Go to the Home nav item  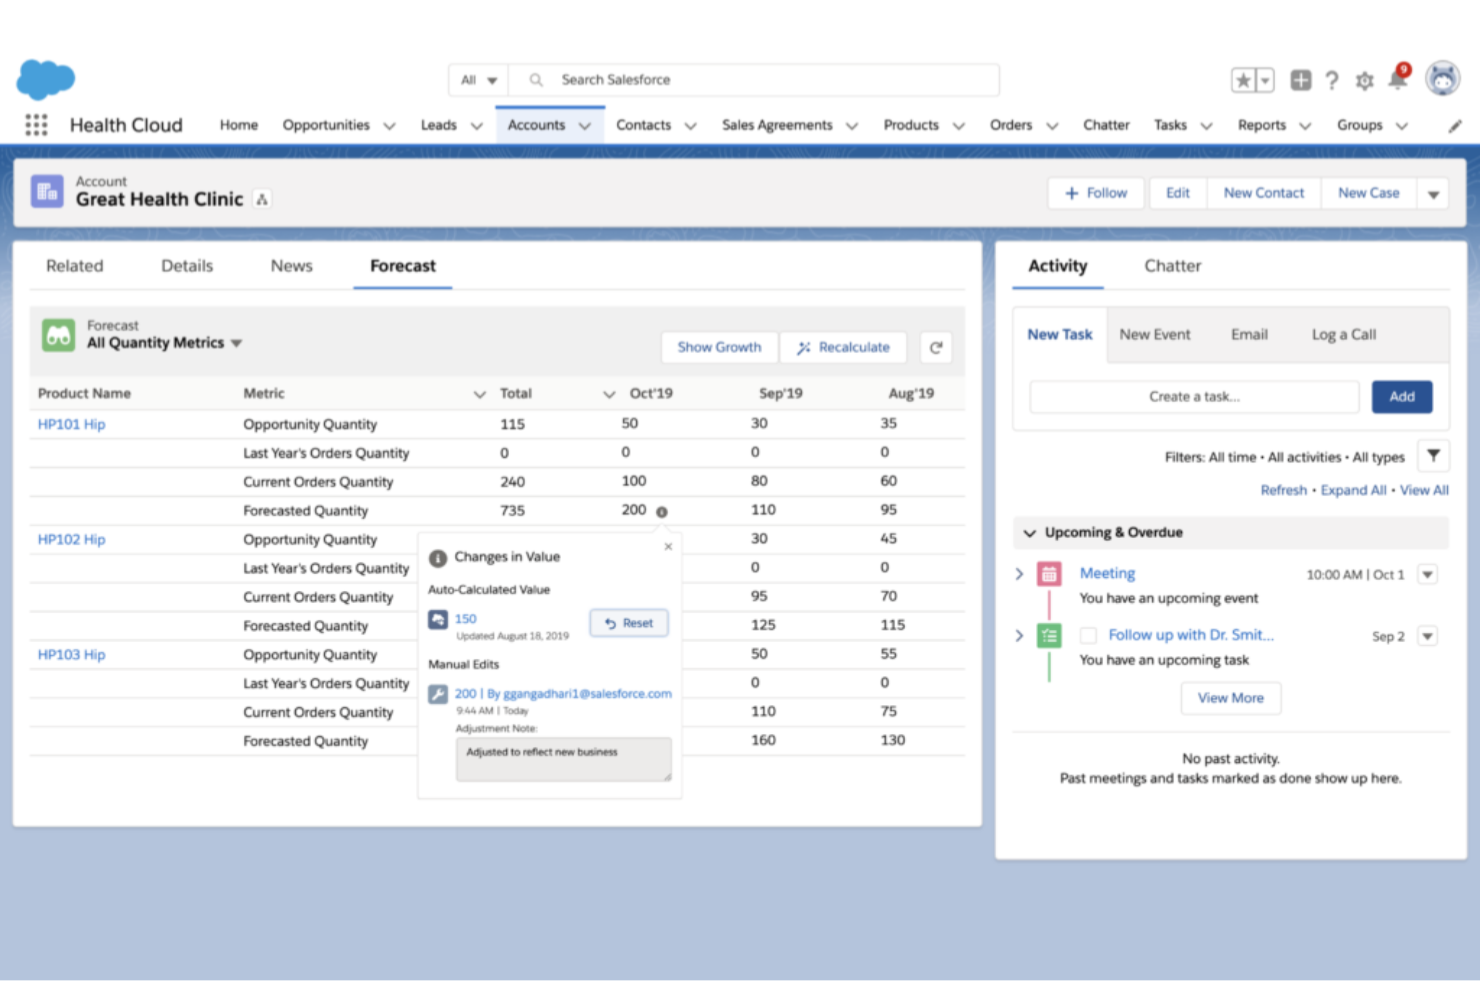[x=239, y=125]
